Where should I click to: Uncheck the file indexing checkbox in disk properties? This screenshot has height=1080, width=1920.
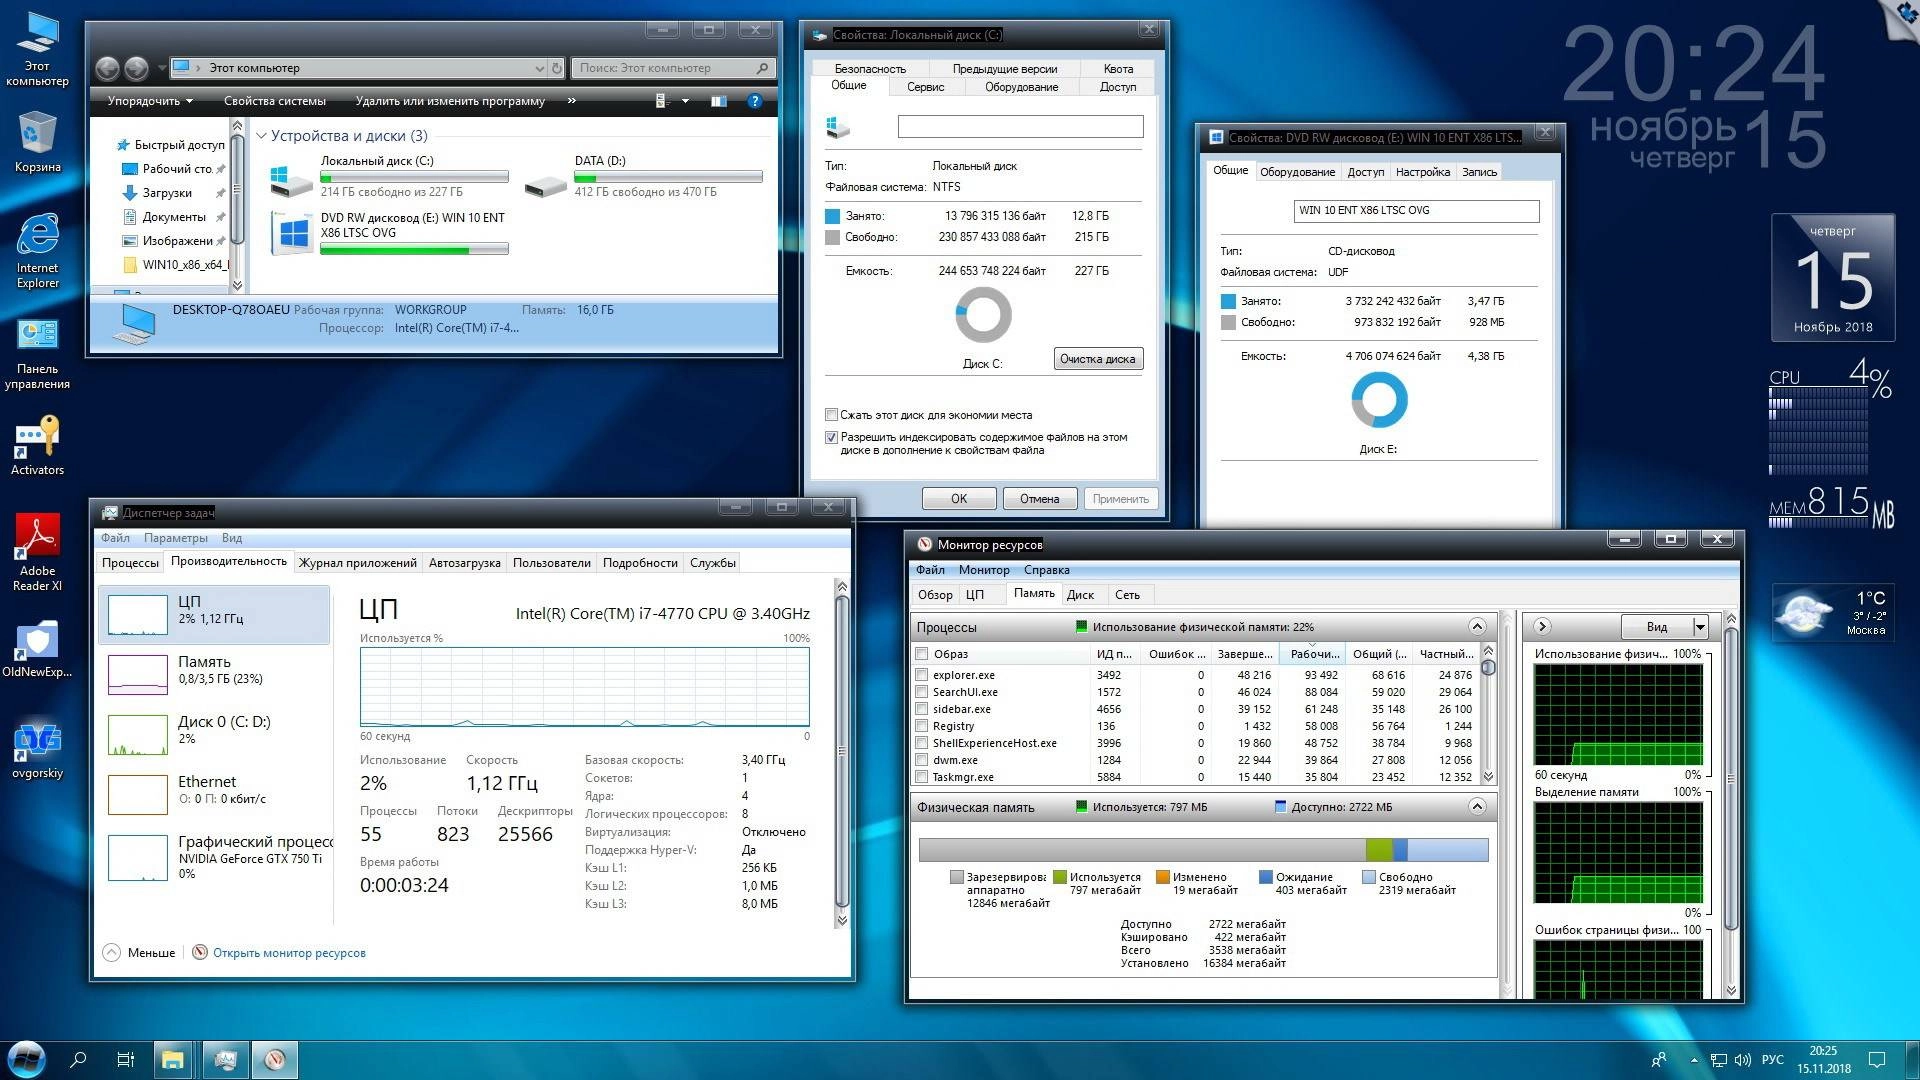(831, 437)
